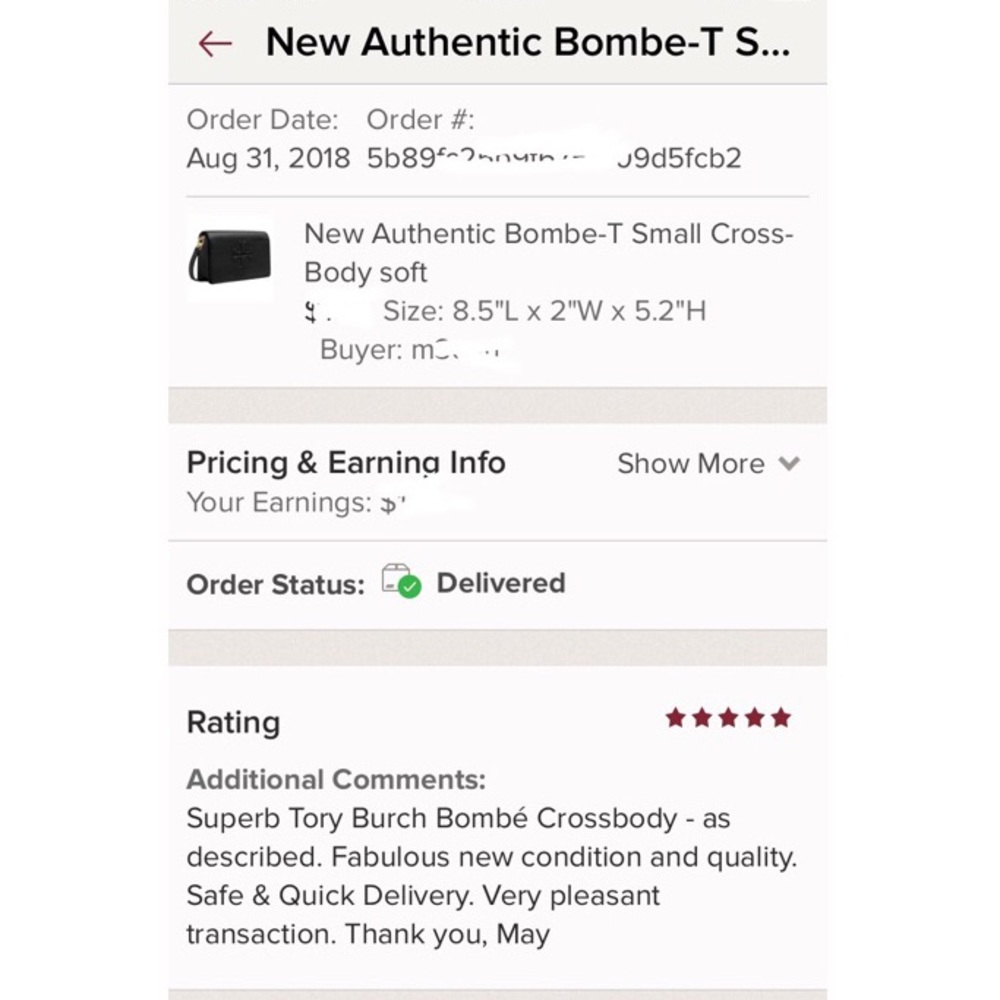This screenshot has width=1000, height=1000.
Task: Tap the back arrow icon
Action: pos(214,42)
